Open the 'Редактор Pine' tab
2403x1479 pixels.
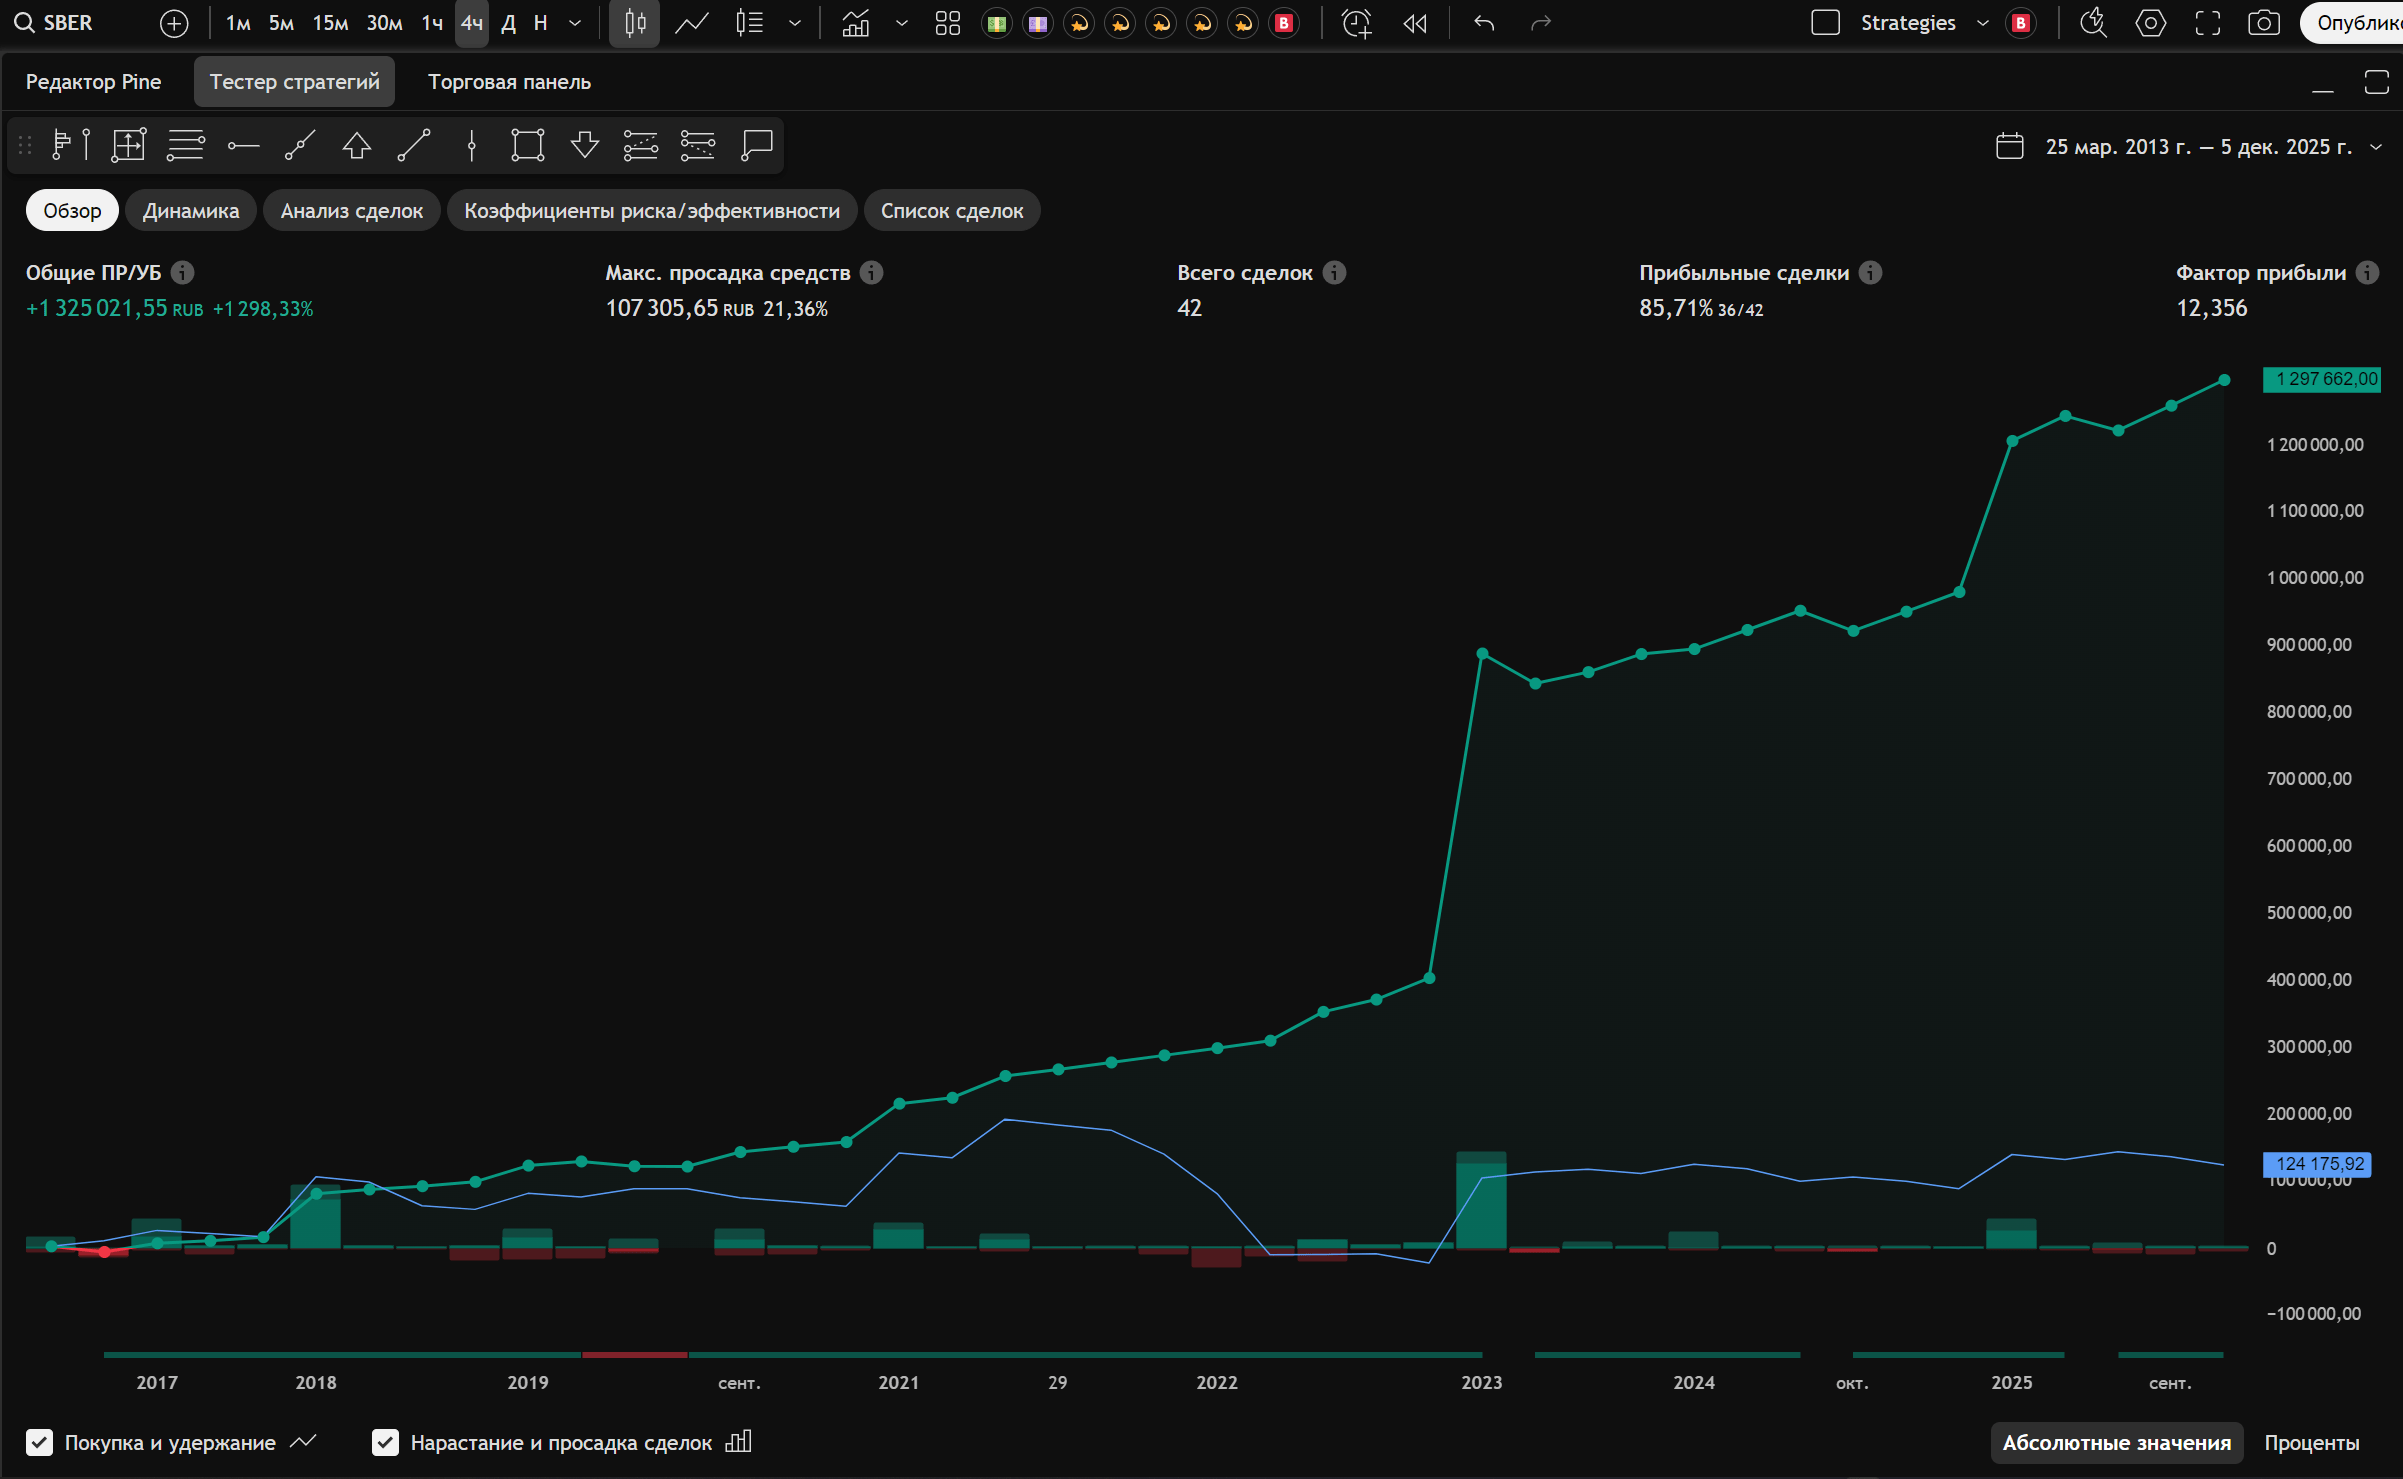(93, 82)
